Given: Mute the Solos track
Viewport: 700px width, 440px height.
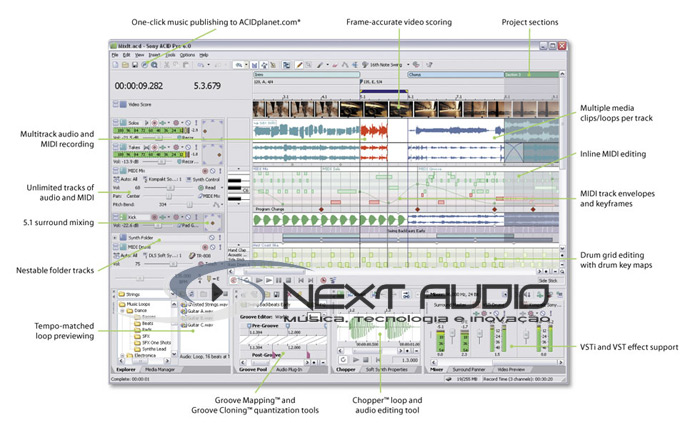Looking at the screenshot, I should tap(188, 123).
